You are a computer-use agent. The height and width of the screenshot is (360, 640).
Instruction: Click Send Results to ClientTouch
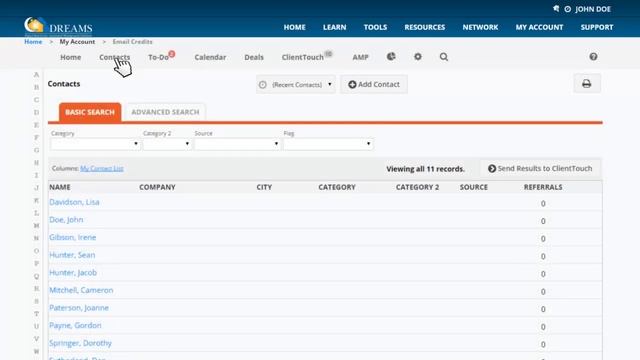[540, 168]
